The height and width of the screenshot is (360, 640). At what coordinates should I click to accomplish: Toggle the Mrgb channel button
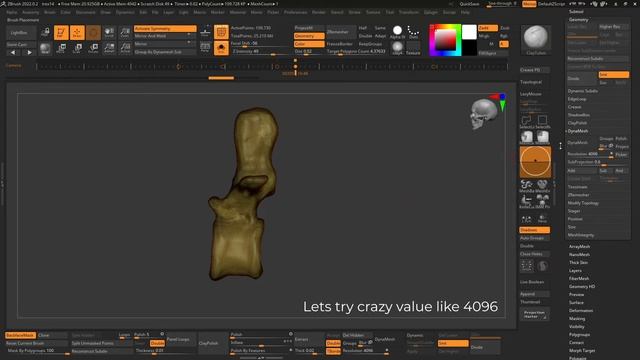(x=484, y=36)
